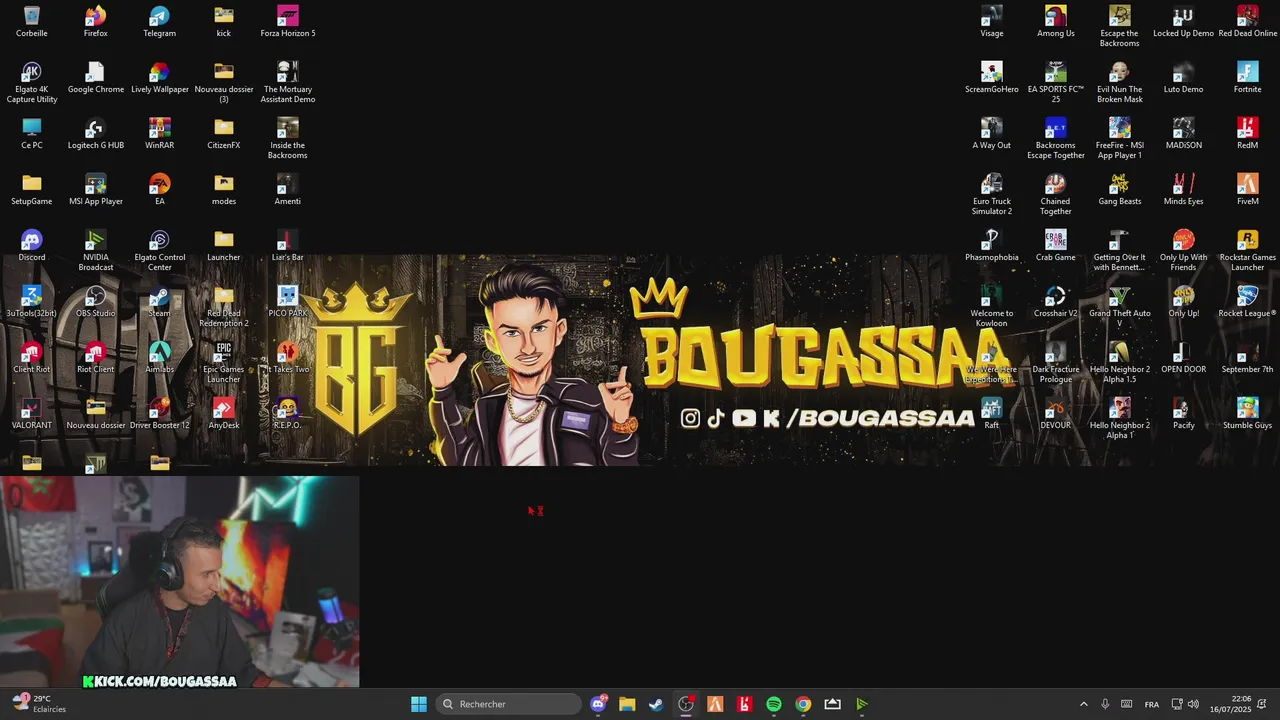The height and width of the screenshot is (720, 1280).
Task: Launch Among Us desktop shortcut
Action: pos(1056,22)
